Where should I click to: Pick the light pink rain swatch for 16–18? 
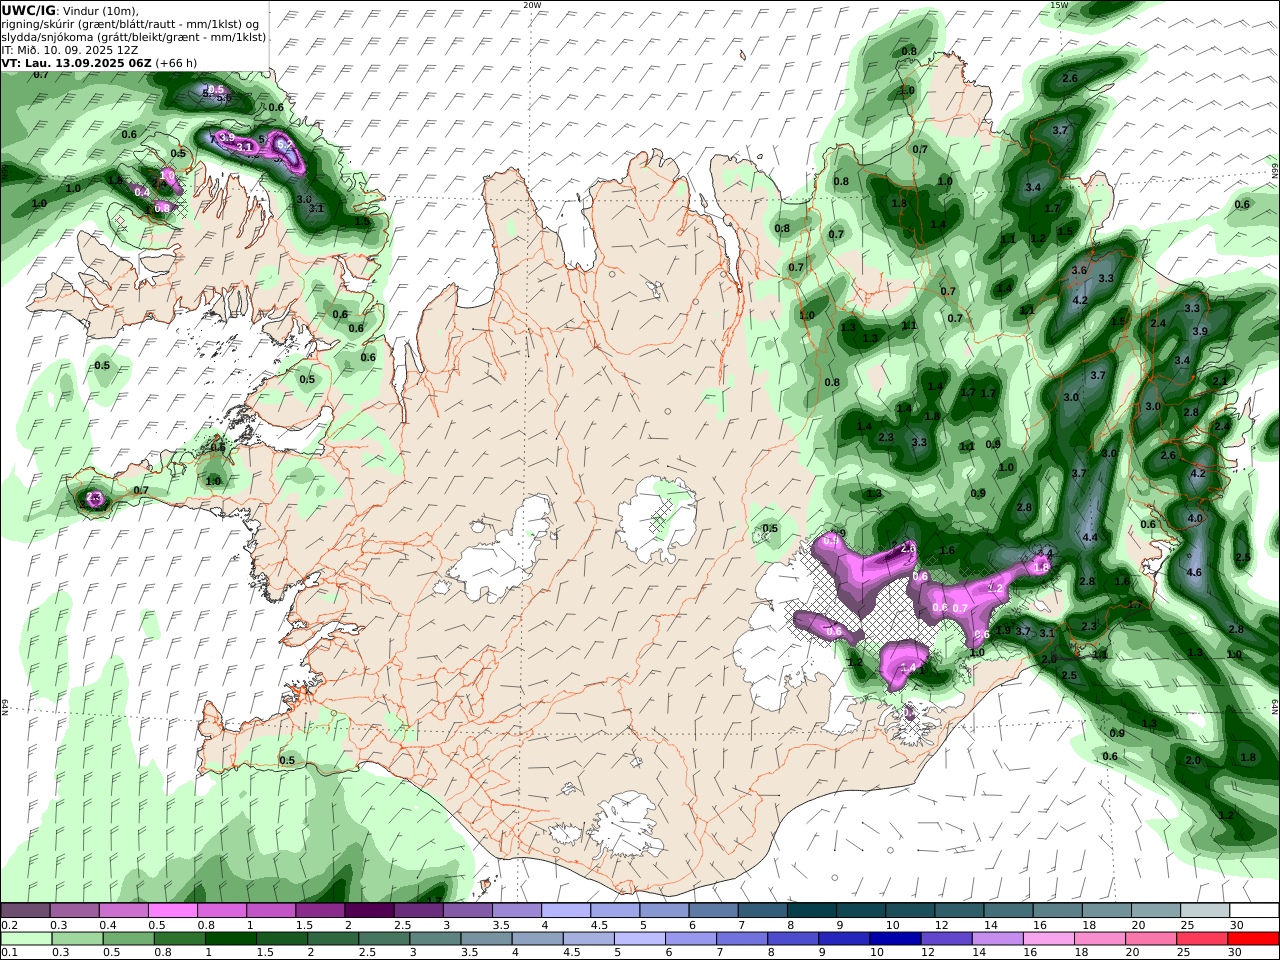point(1048,939)
